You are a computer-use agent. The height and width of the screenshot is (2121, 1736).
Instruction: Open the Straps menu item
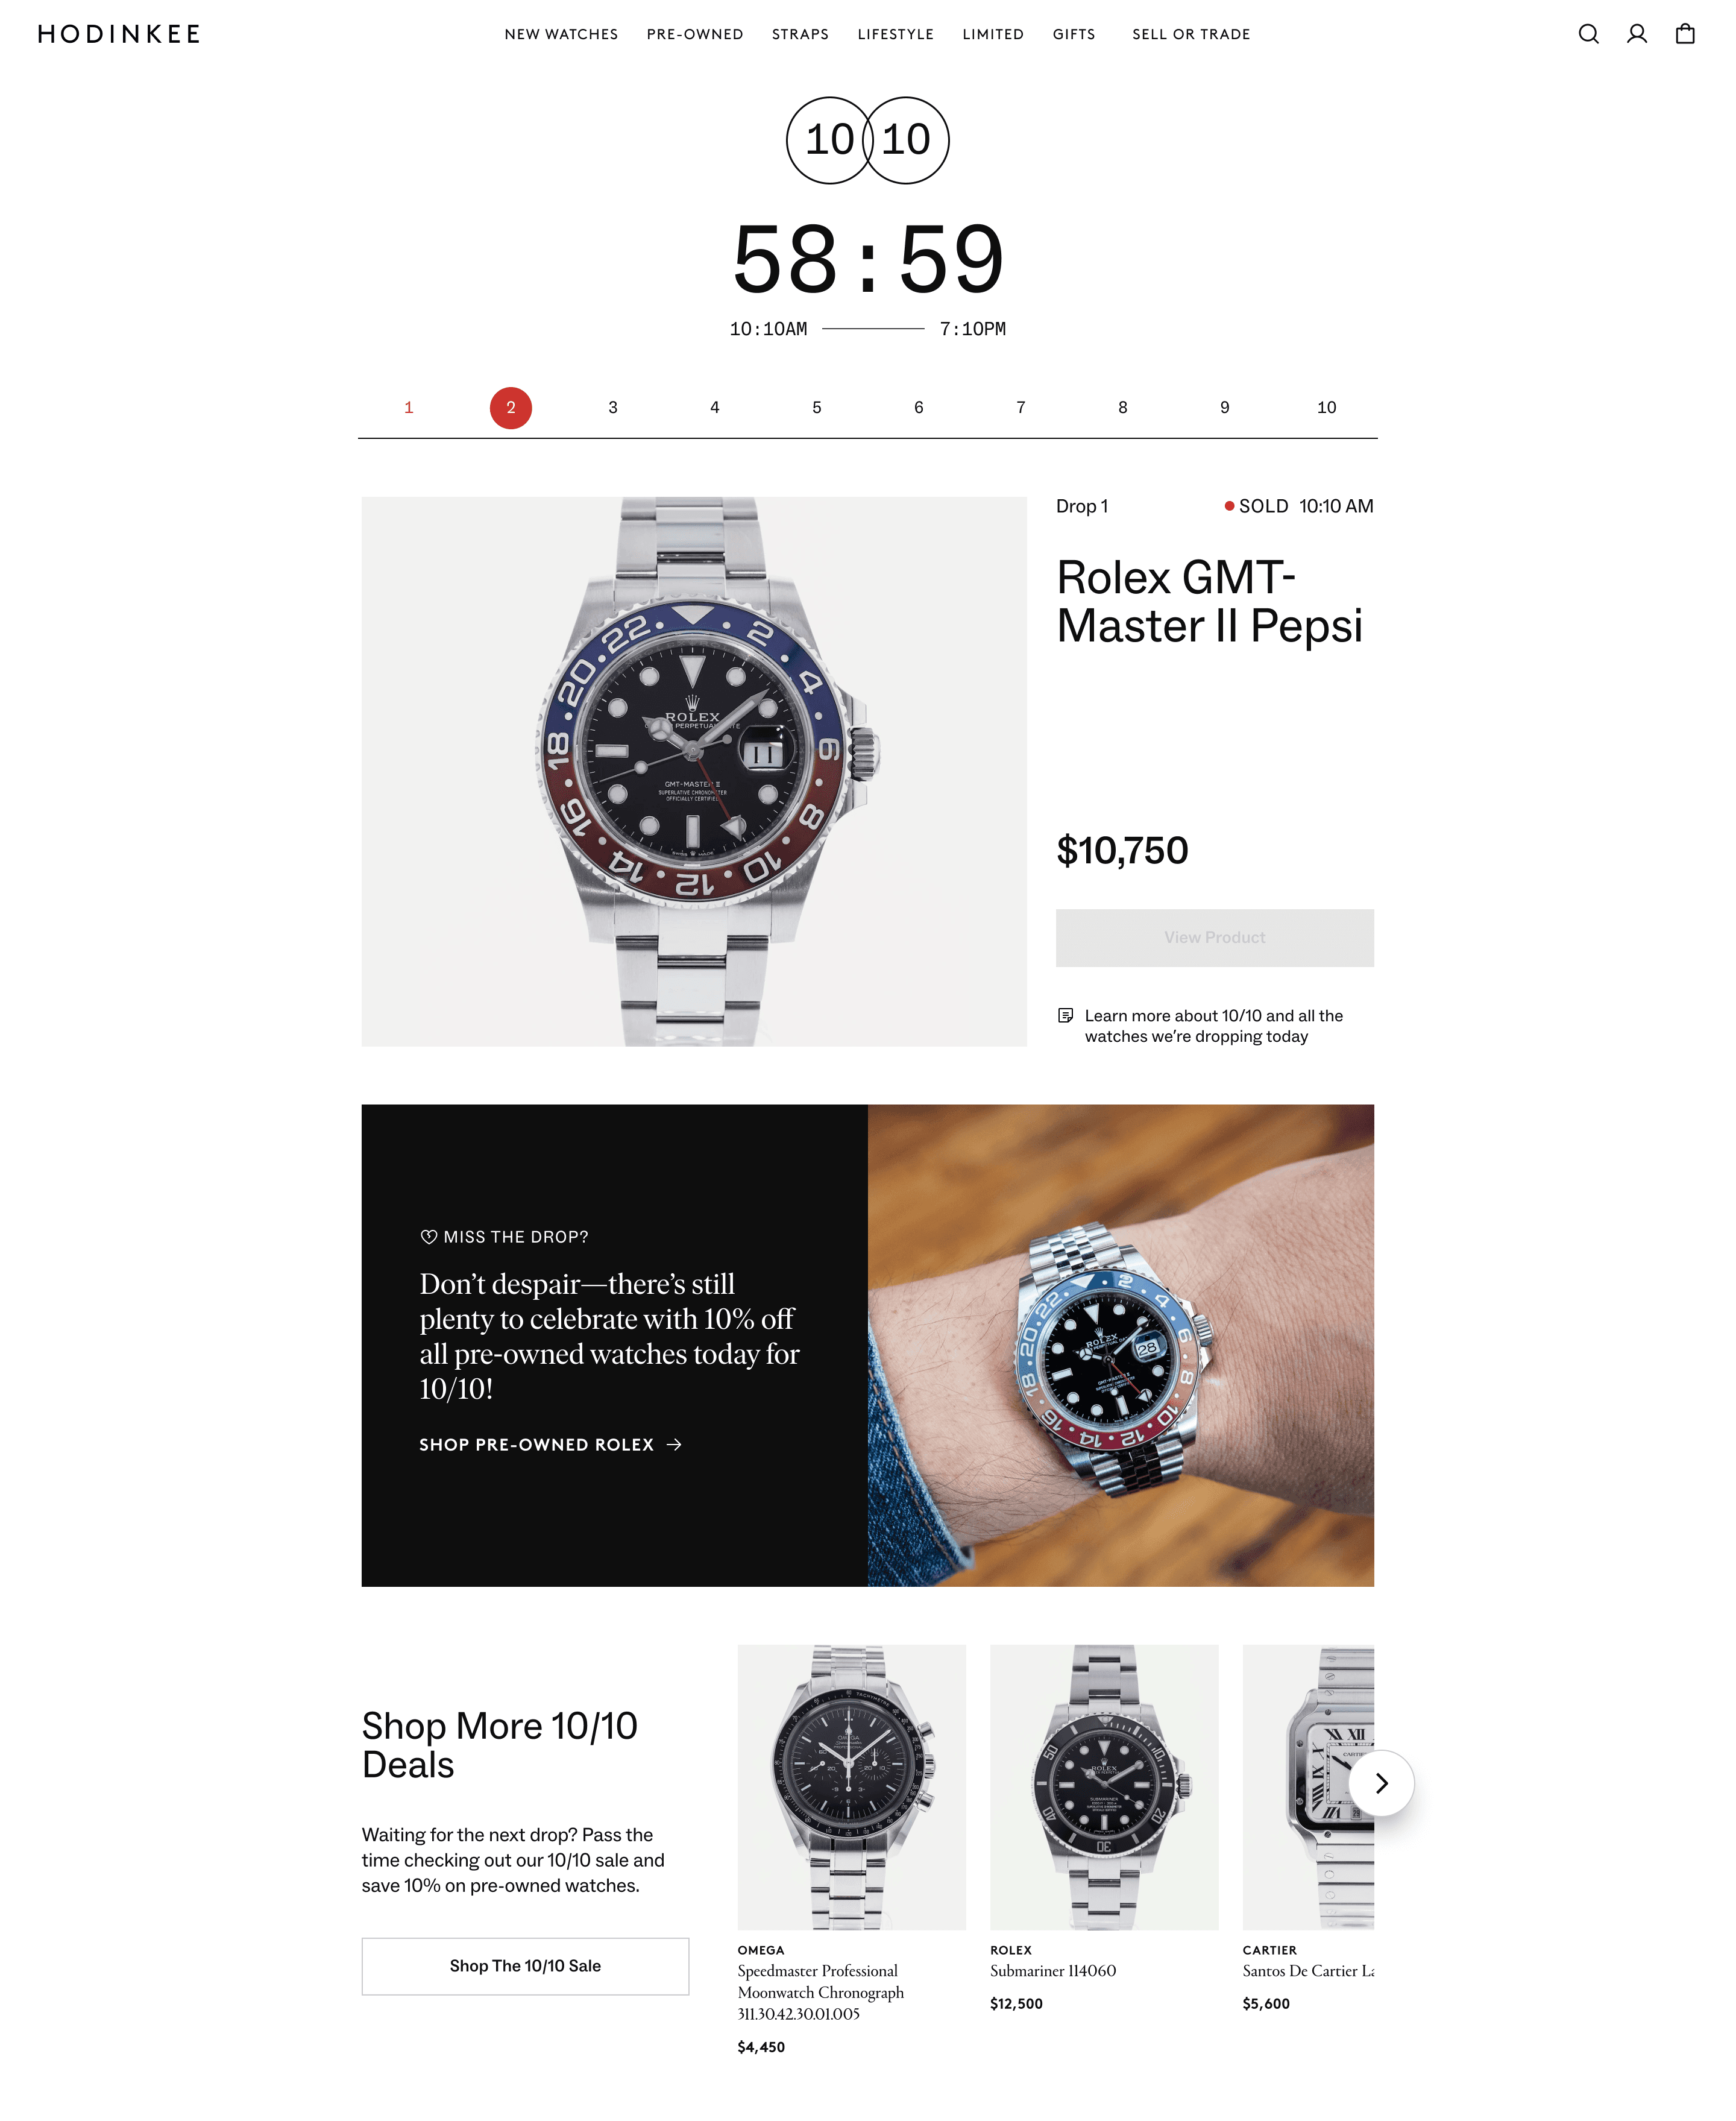pos(800,34)
